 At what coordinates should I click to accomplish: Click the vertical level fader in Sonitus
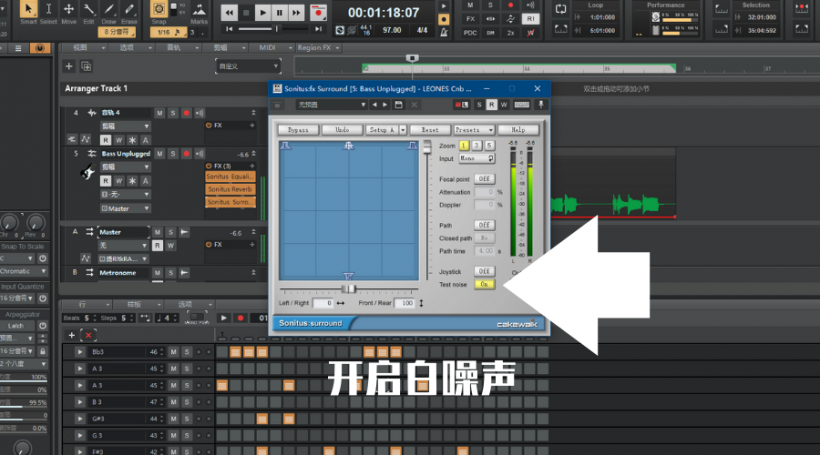(x=427, y=147)
